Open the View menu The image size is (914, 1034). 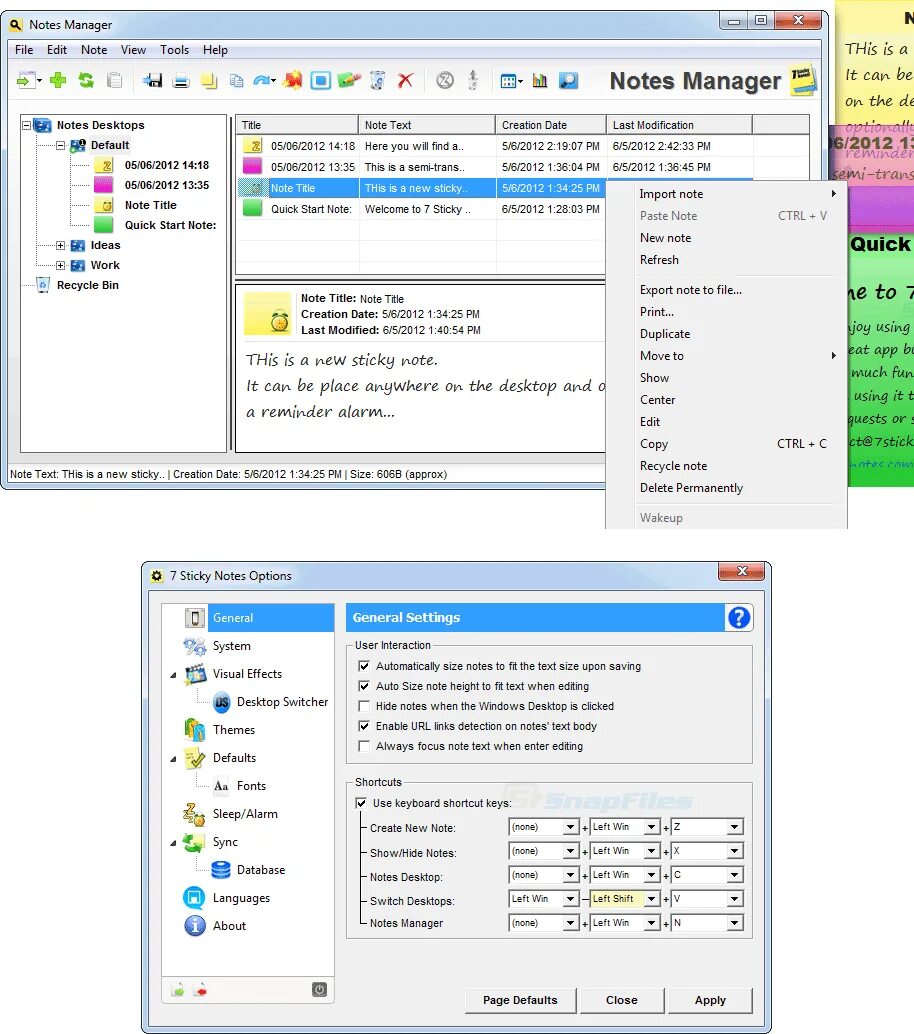(133, 50)
